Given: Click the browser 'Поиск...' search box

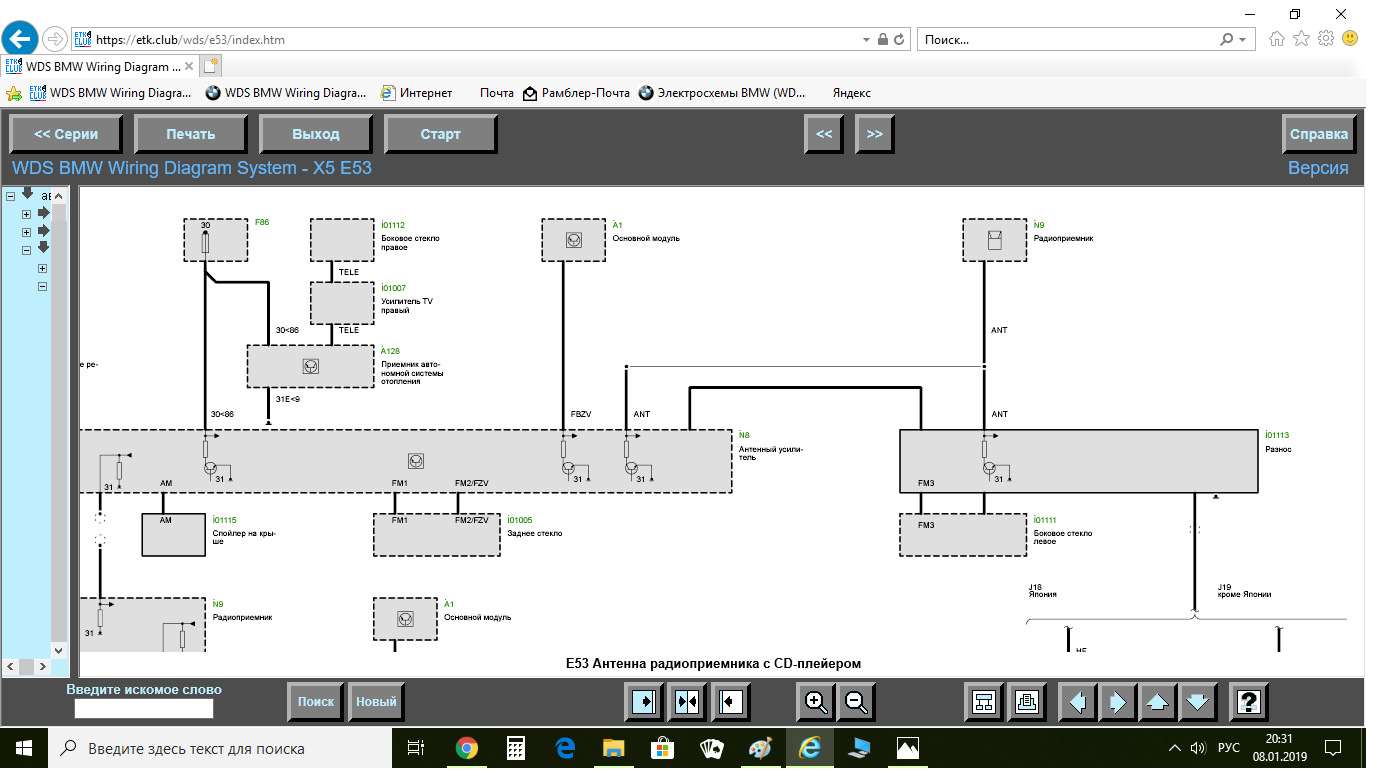Looking at the screenshot, I should pos(1068,40).
